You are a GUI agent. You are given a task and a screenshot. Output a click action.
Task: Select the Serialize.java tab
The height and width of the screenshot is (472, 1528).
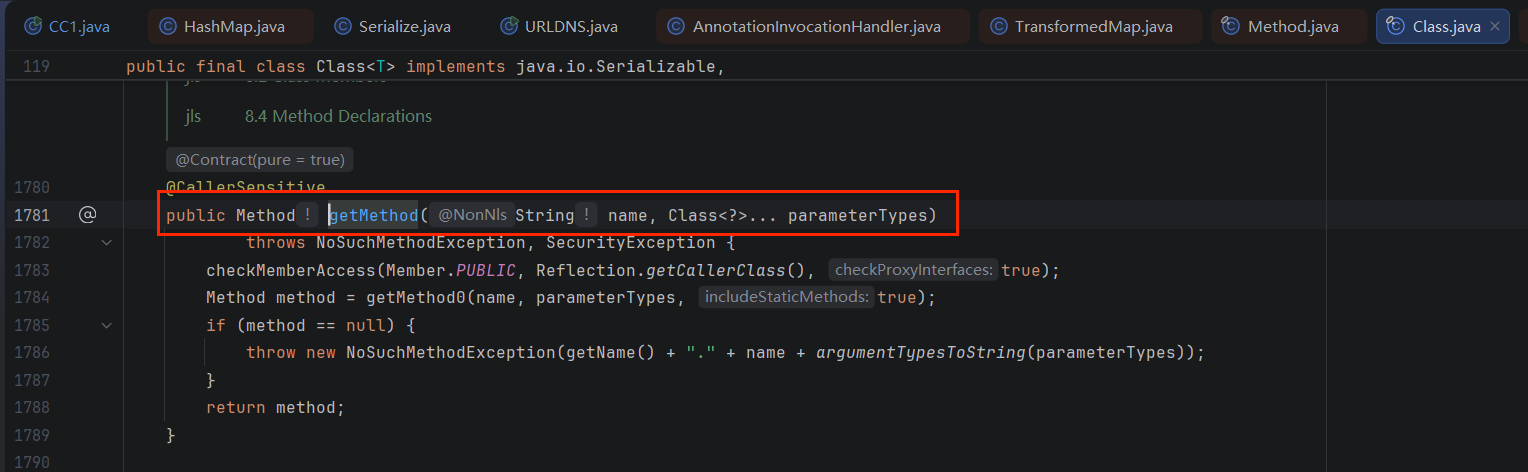[393, 26]
